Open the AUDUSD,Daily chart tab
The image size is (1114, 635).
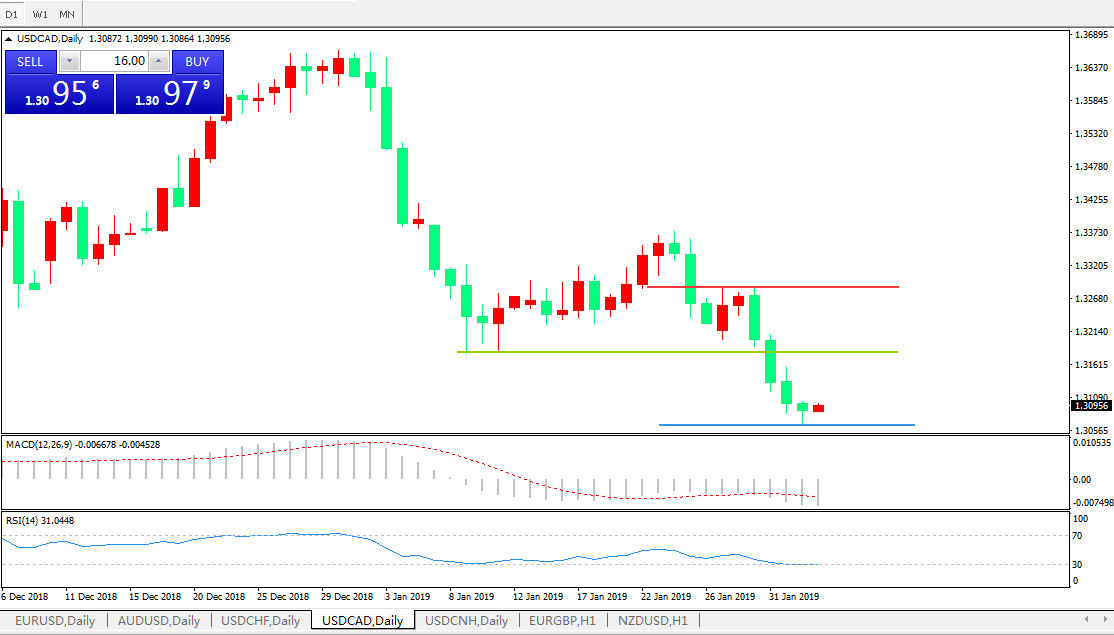(x=158, y=621)
